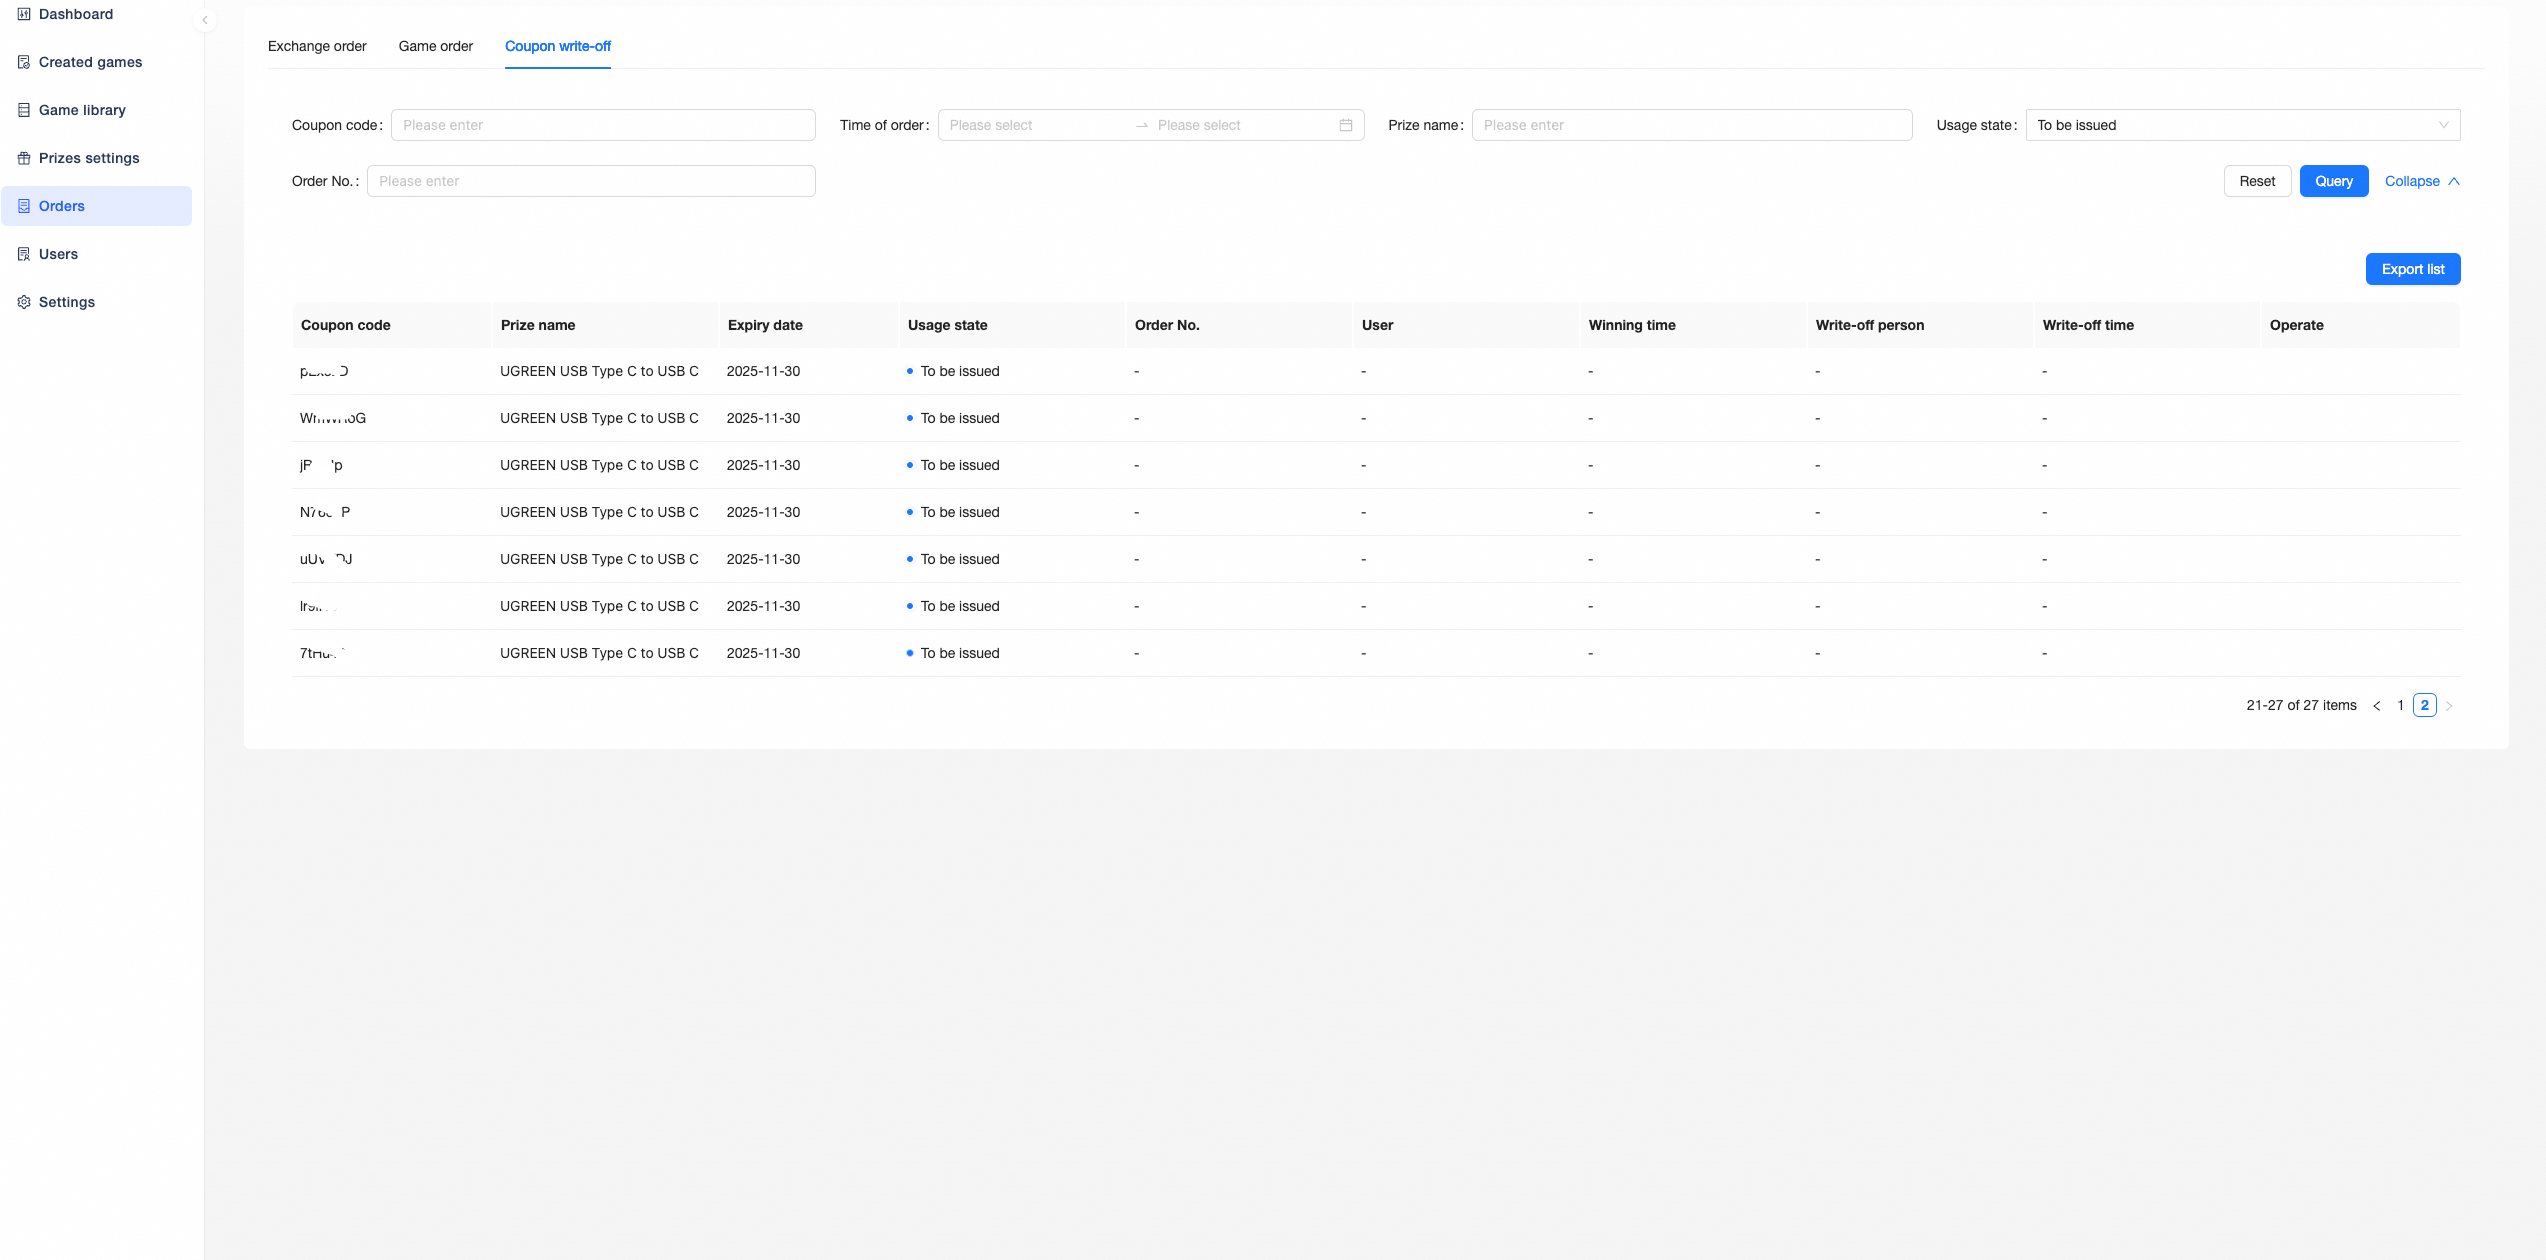Switch to the Game order tab

(436, 46)
